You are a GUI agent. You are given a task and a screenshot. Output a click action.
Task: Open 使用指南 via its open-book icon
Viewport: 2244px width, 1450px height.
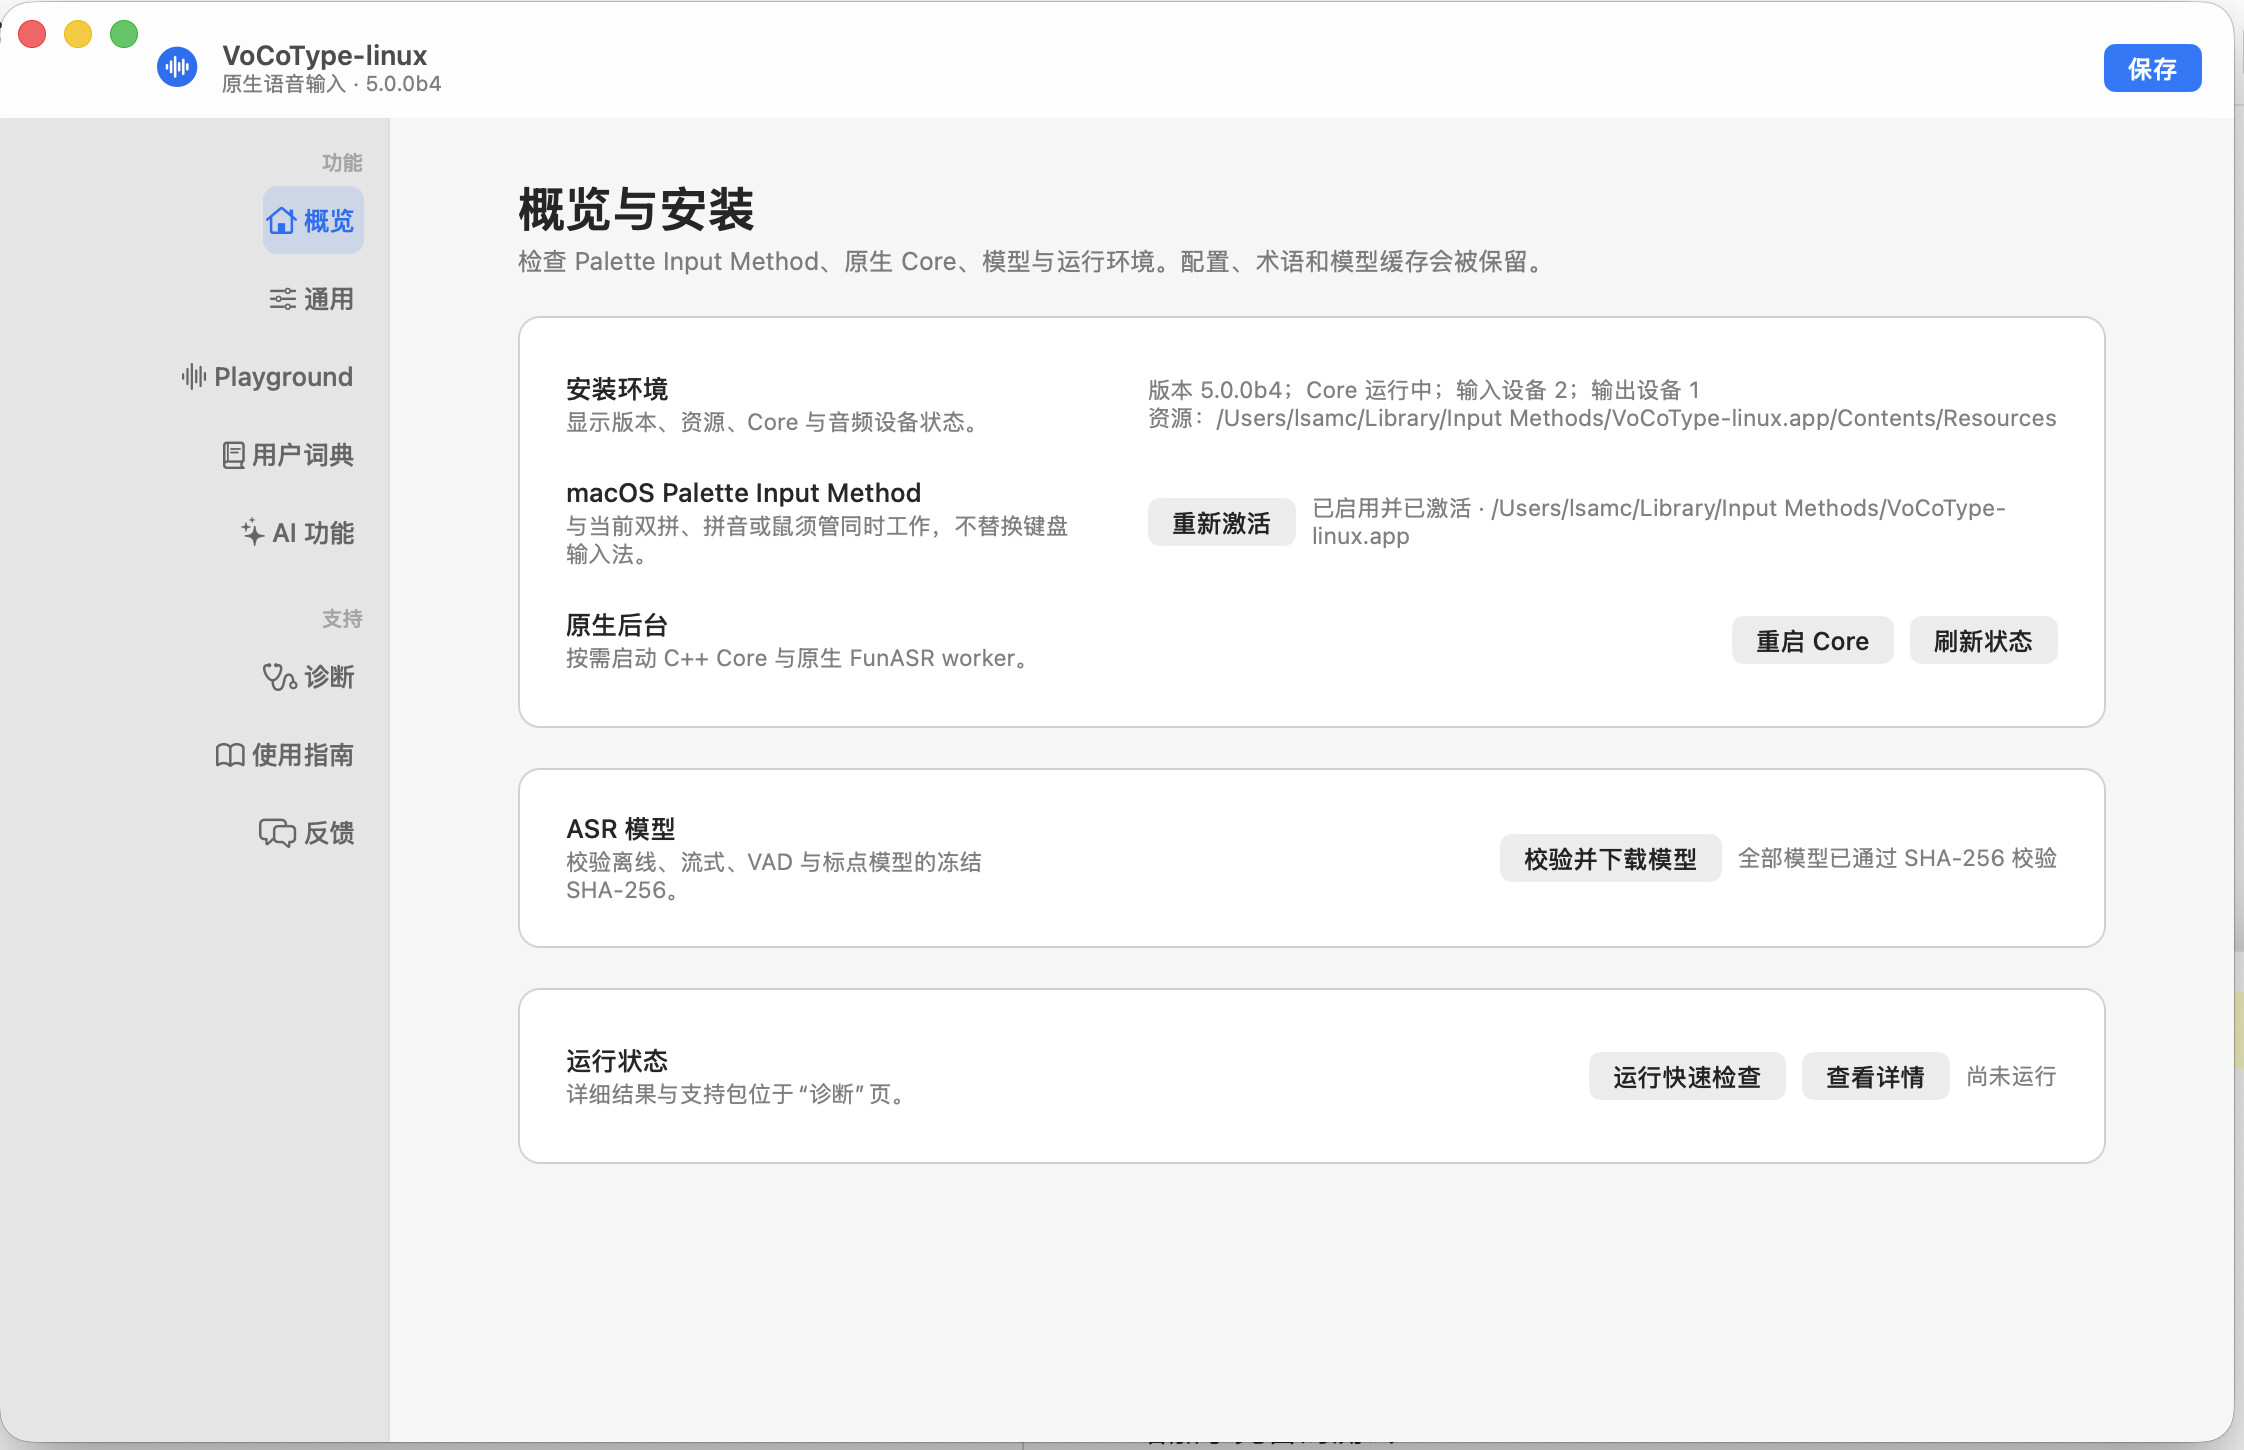[230, 755]
